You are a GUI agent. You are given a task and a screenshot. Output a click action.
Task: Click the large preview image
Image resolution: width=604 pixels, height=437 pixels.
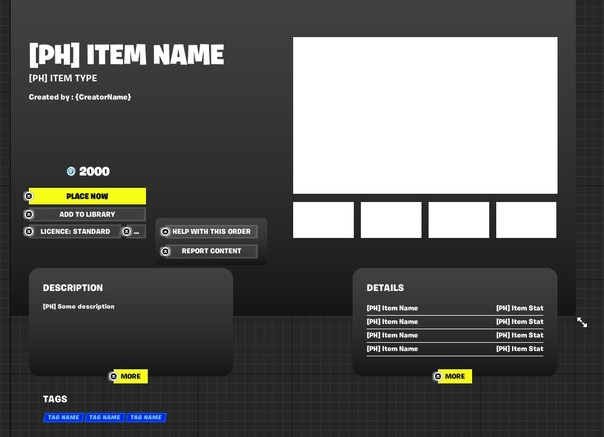[425, 115]
